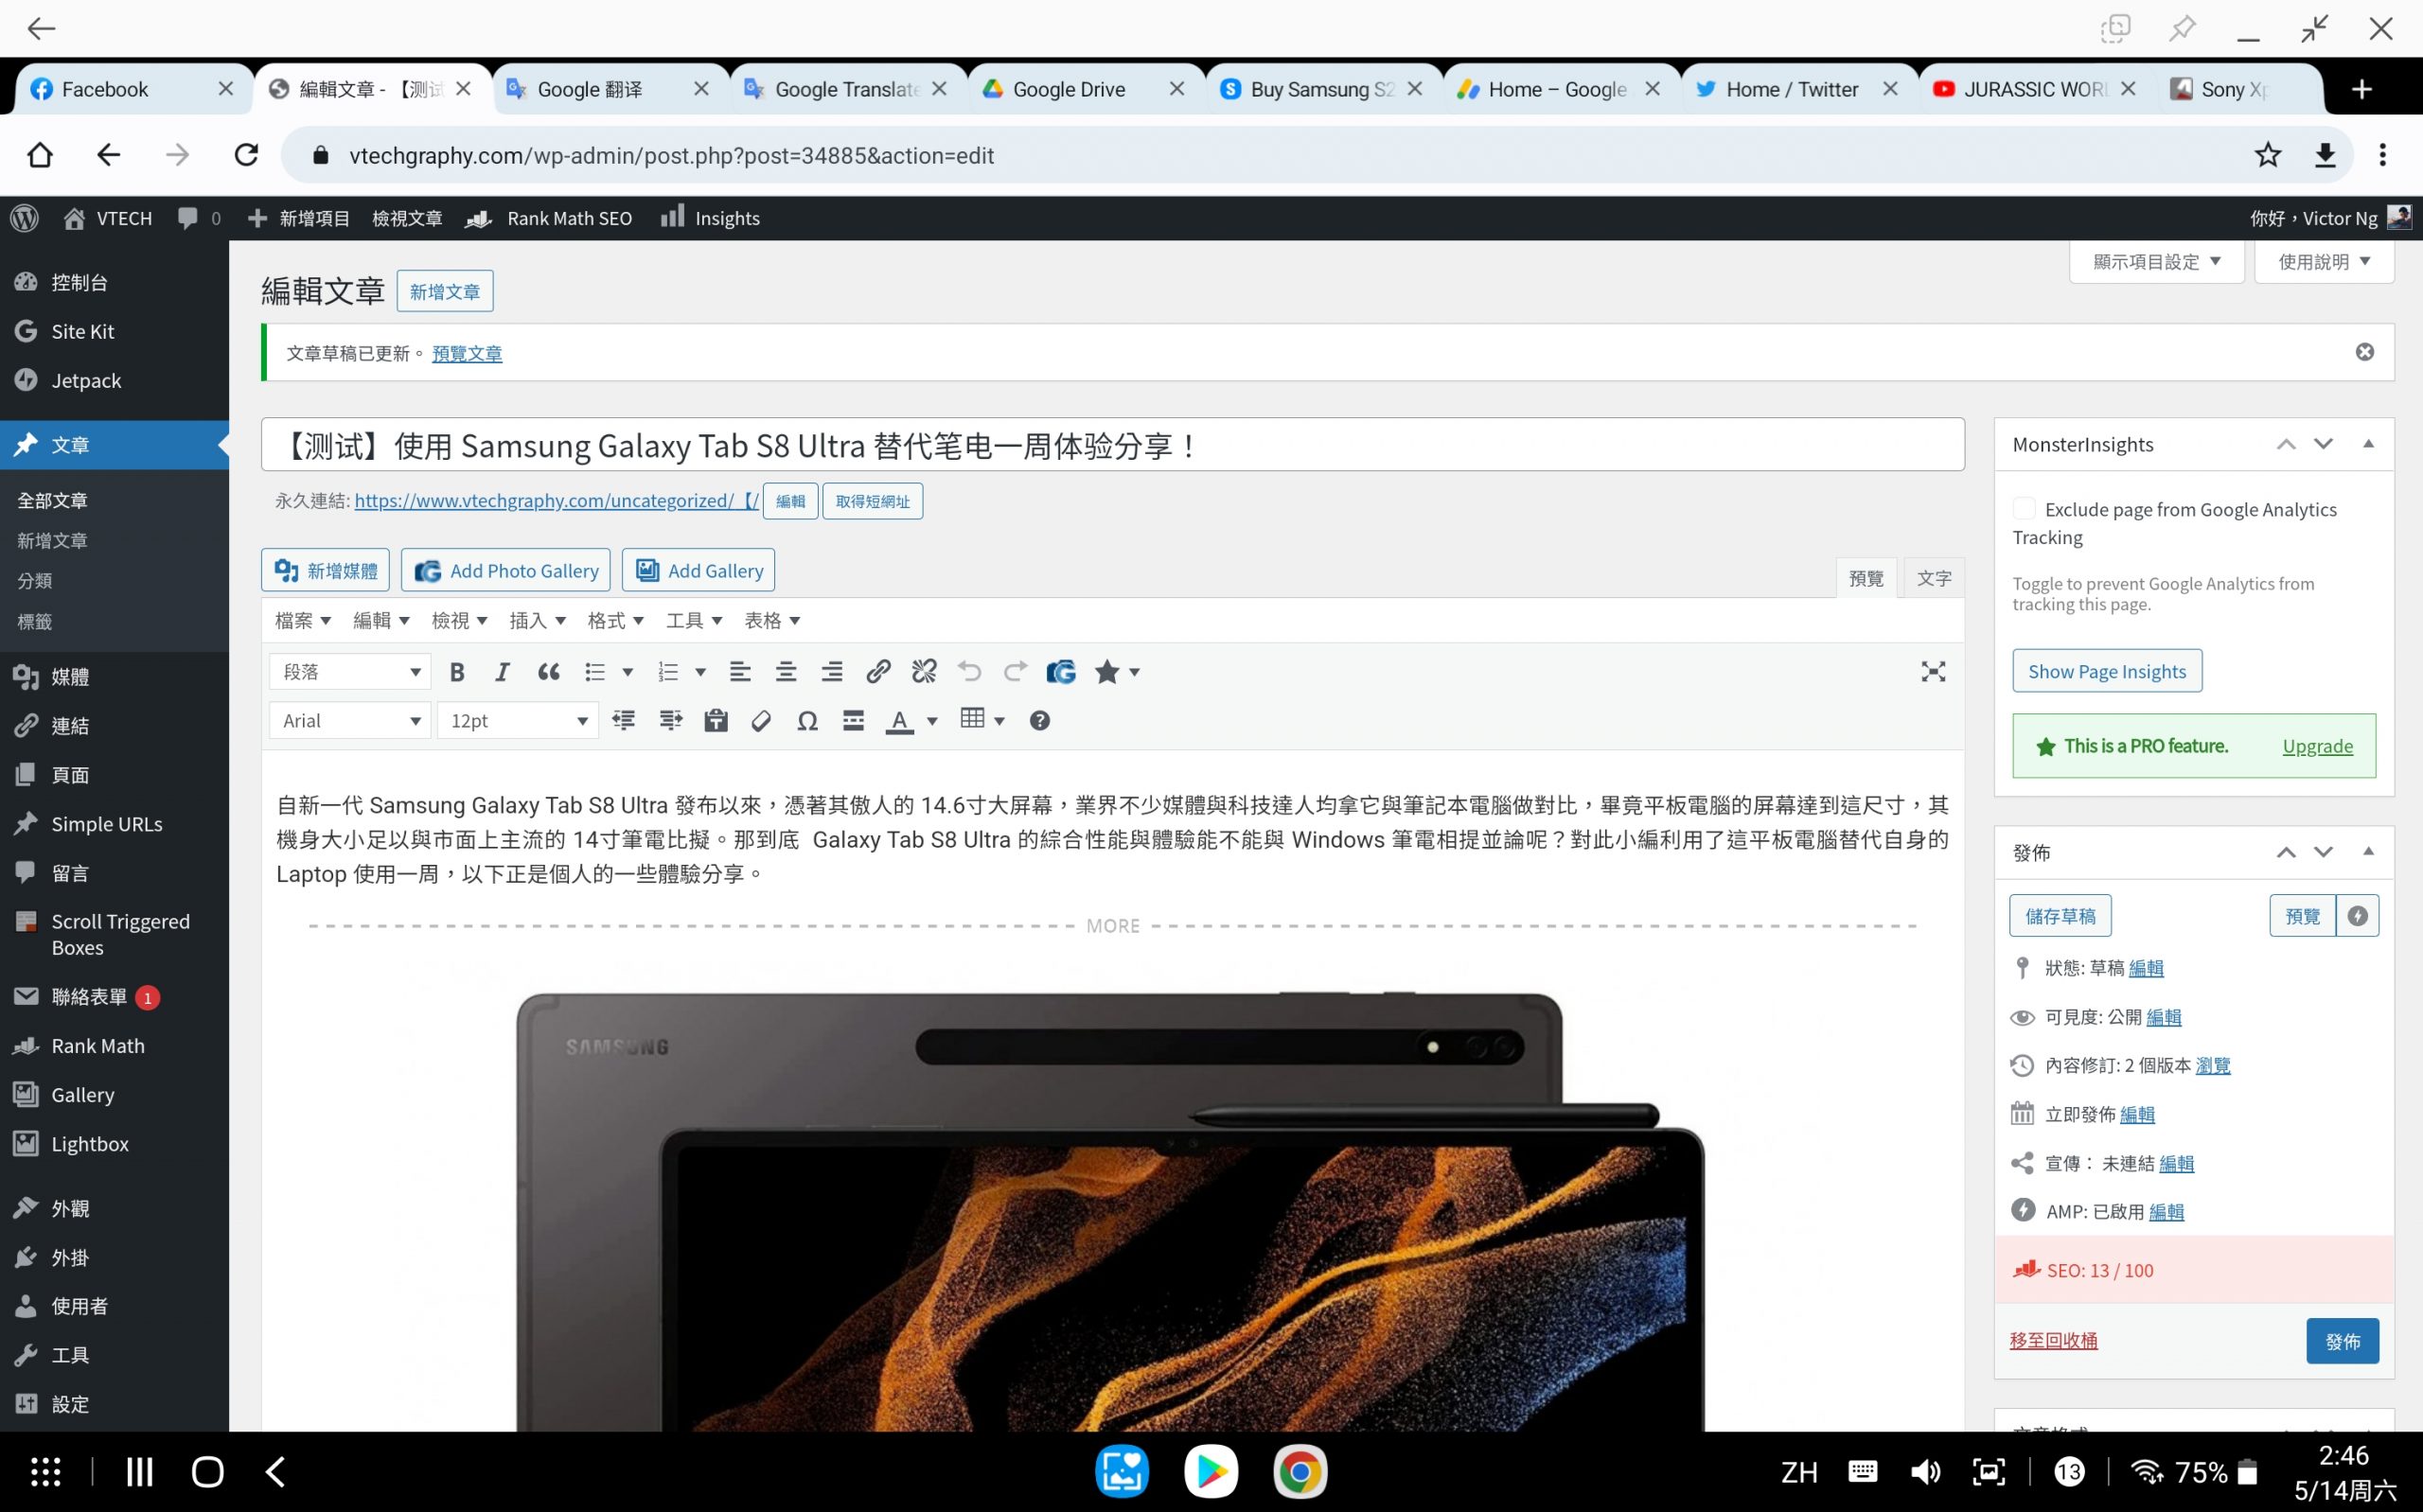This screenshot has height=1512, width=2423.
Task: Click 移至回收桶 move to trash link
Action: [2053, 1341]
